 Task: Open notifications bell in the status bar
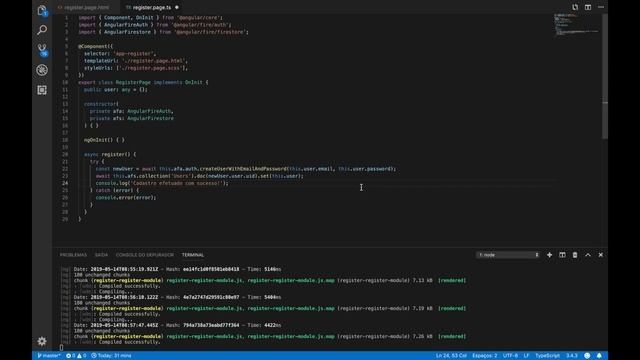click(599, 356)
